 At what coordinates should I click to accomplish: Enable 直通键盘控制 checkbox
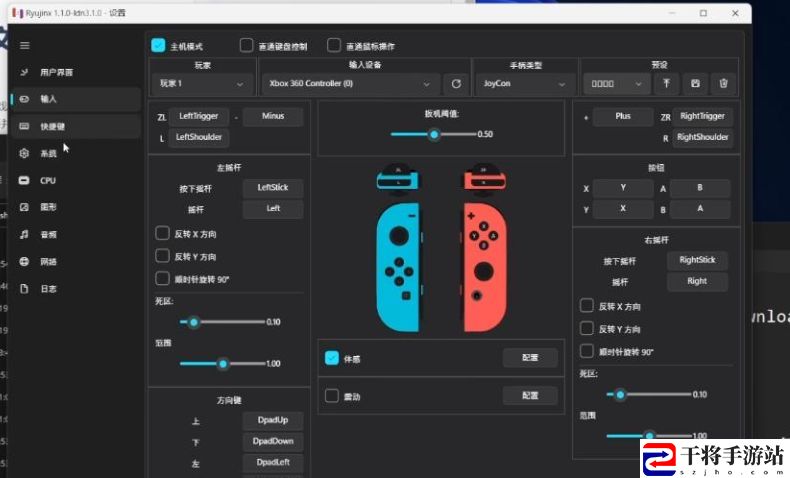(246, 45)
